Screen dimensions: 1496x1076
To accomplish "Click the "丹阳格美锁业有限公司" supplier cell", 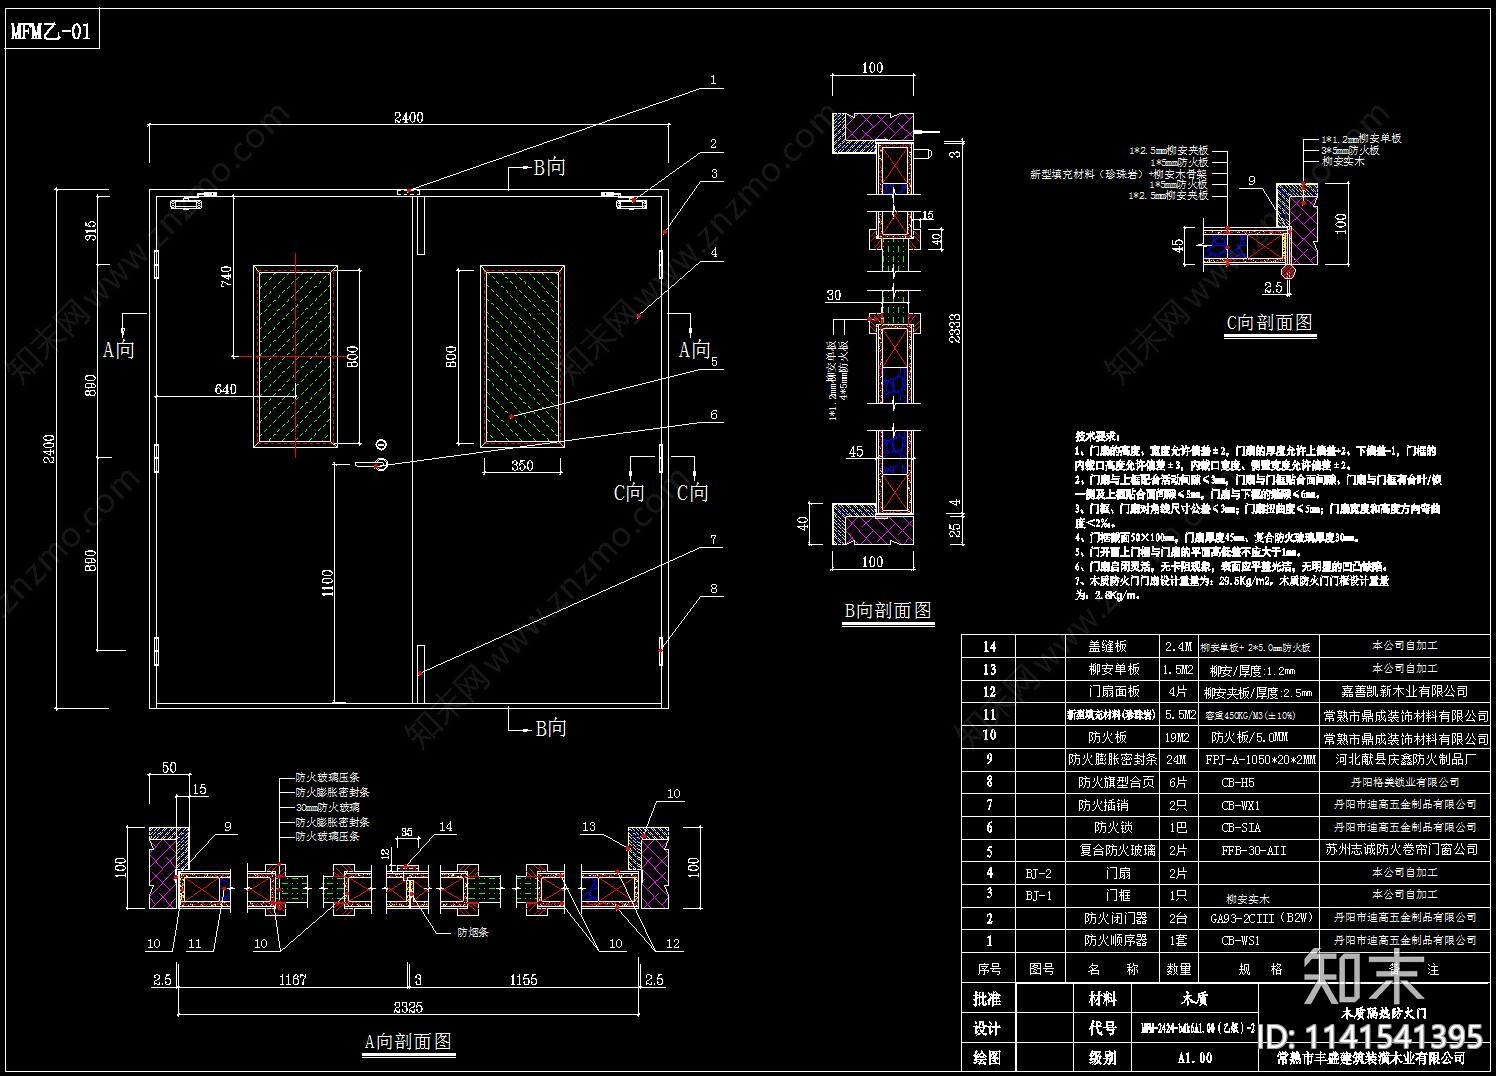I will click(1405, 782).
